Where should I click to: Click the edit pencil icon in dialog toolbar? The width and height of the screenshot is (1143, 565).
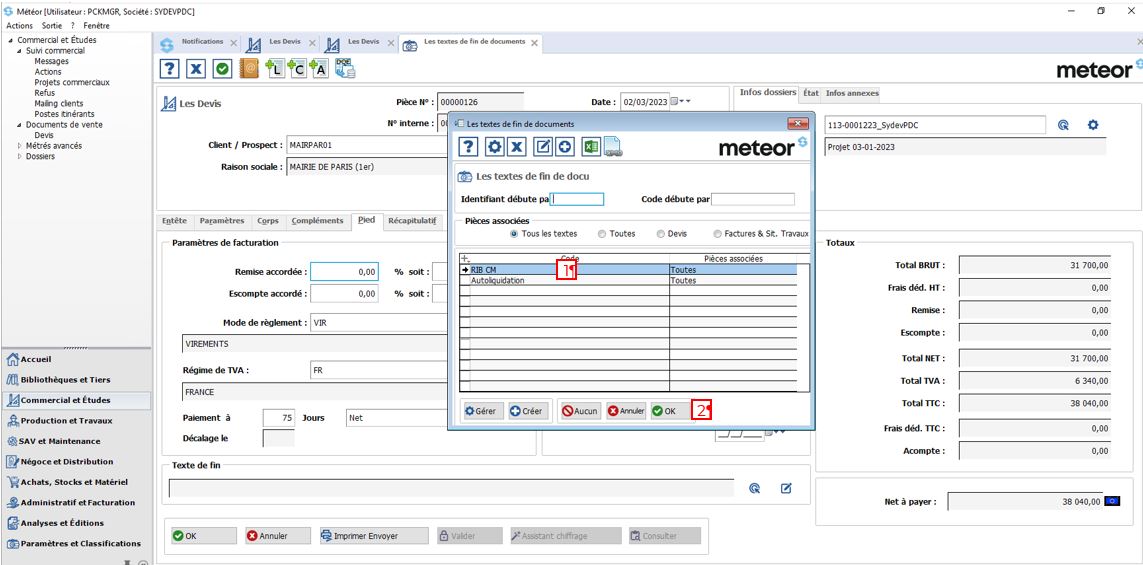pyautogui.click(x=543, y=147)
